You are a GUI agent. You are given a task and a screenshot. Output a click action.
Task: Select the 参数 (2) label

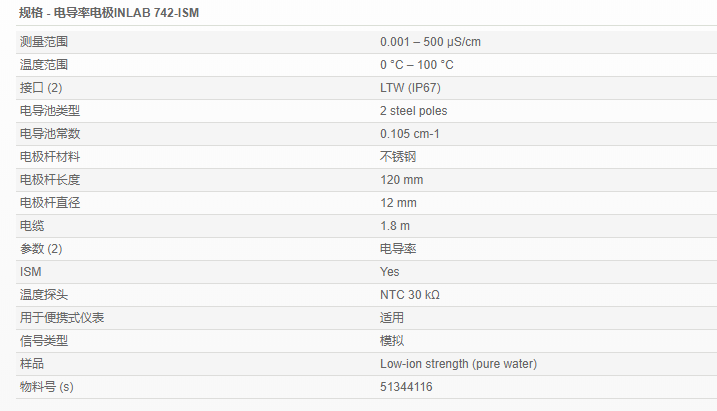pyautogui.click(x=41, y=248)
